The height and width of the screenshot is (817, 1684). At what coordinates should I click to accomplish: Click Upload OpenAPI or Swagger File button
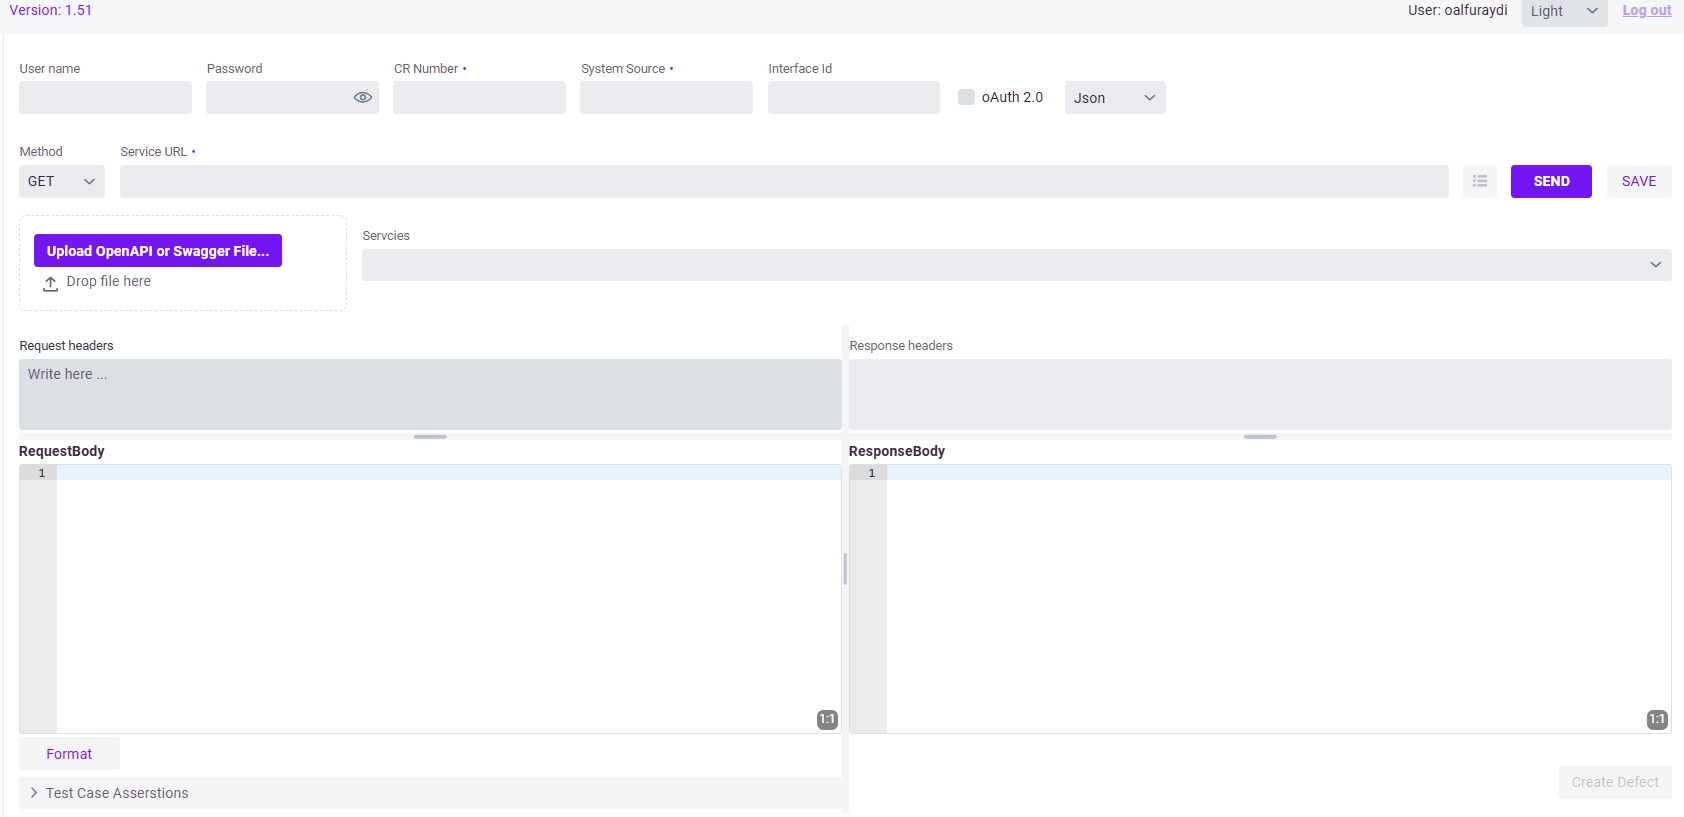[158, 251]
